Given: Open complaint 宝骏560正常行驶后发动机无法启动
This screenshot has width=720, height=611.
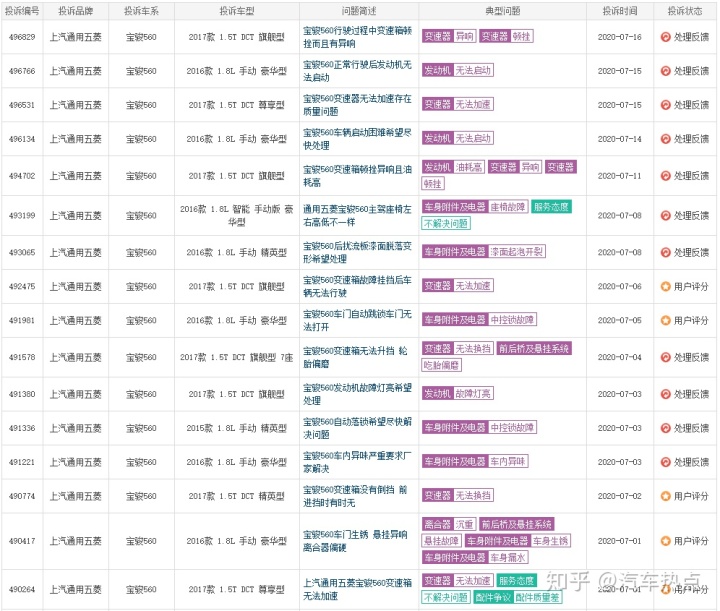Looking at the screenshot, I should [357, 71].
